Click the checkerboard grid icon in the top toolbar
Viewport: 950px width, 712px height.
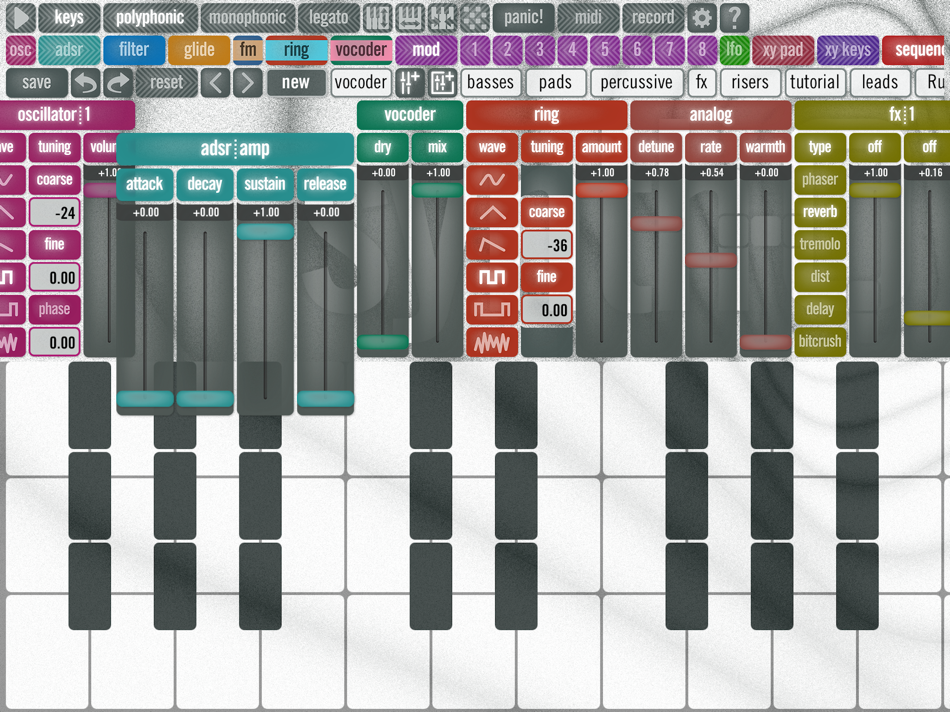click(x=477, y=17)
